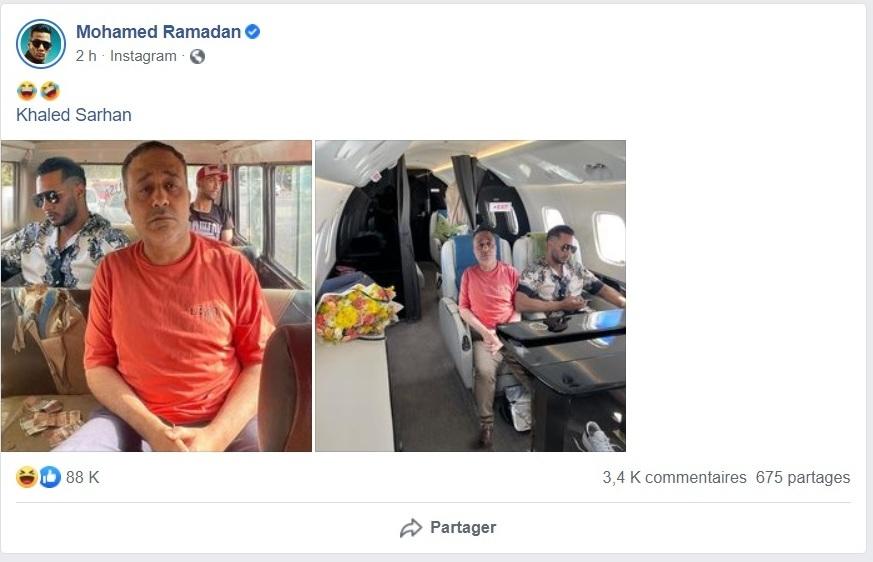The height and width of the screenshot is (562, 873).
Task: Open the Mohamed Ramadan page name link
Action: click(x=158, y=32)
